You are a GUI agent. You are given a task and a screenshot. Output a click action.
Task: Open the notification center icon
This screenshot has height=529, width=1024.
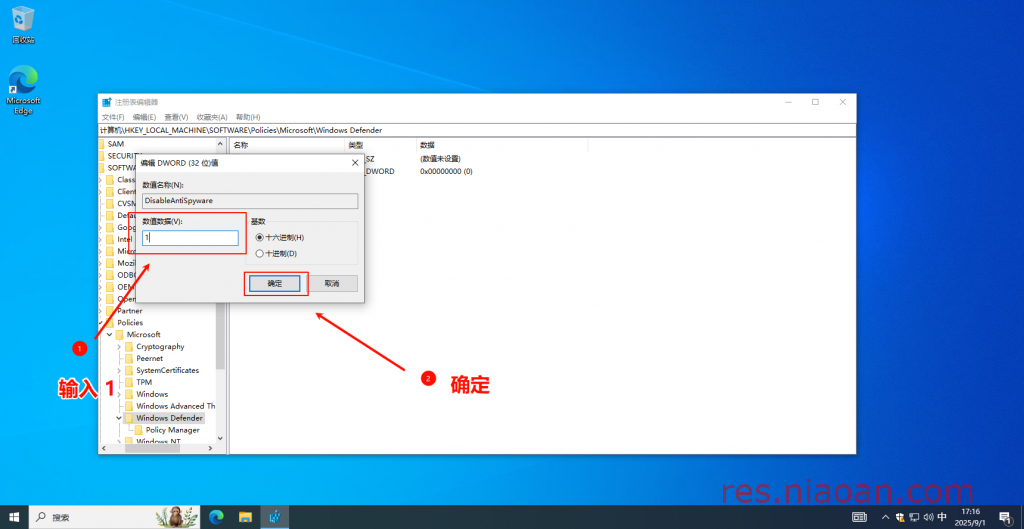pos(1006,517)
